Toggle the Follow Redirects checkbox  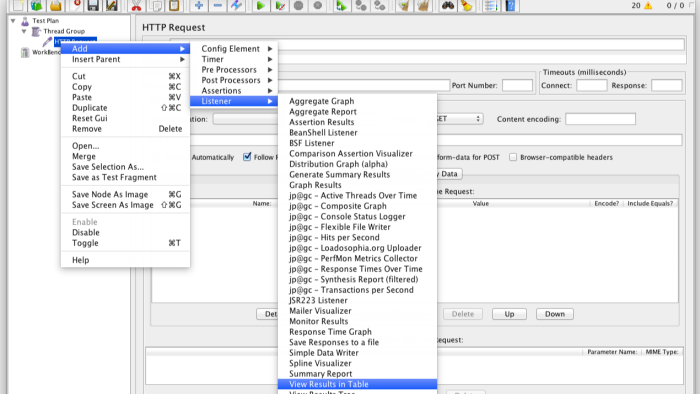(247, 157)
